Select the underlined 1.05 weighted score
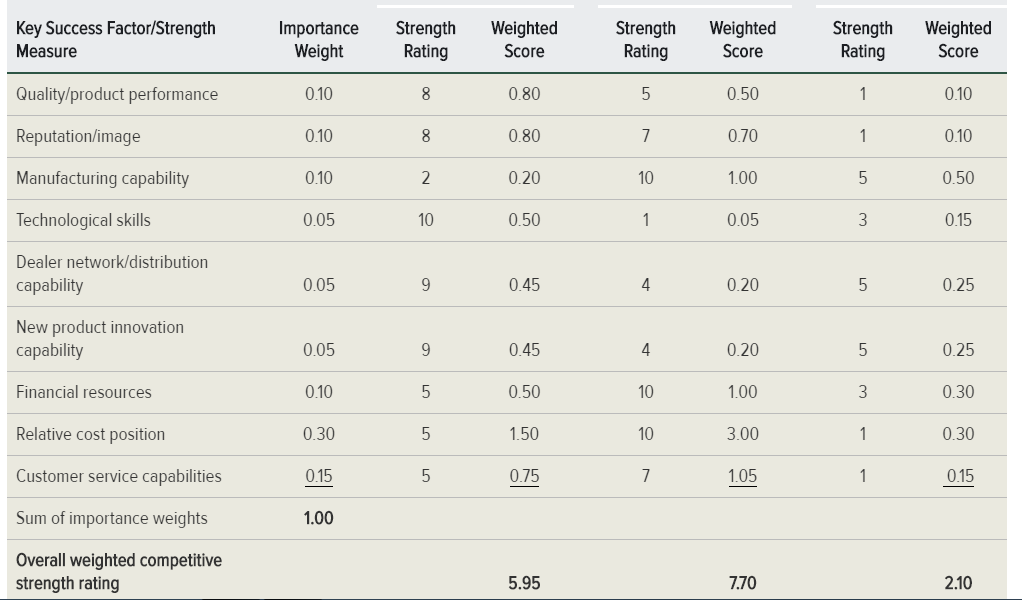 point(742,476)
